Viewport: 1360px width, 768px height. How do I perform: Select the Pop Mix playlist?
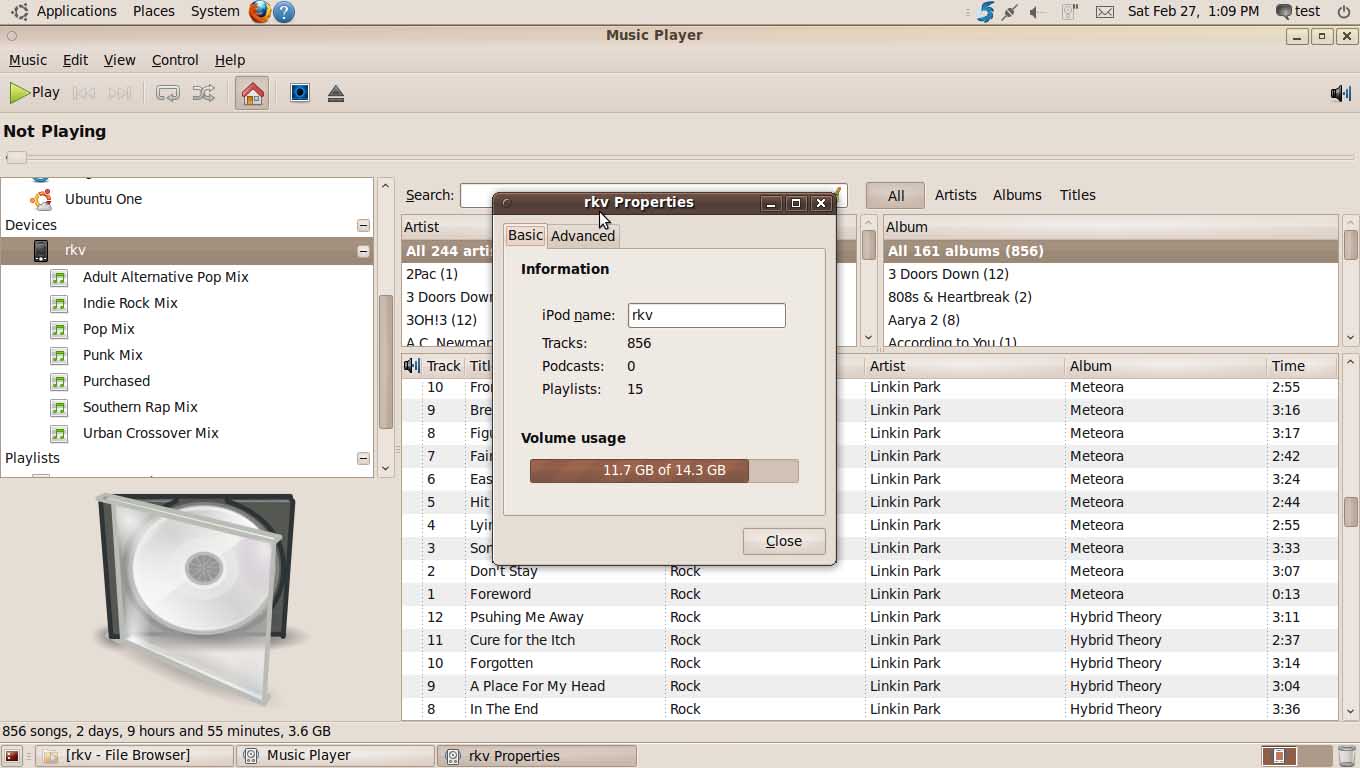click(x=108, y=329)
